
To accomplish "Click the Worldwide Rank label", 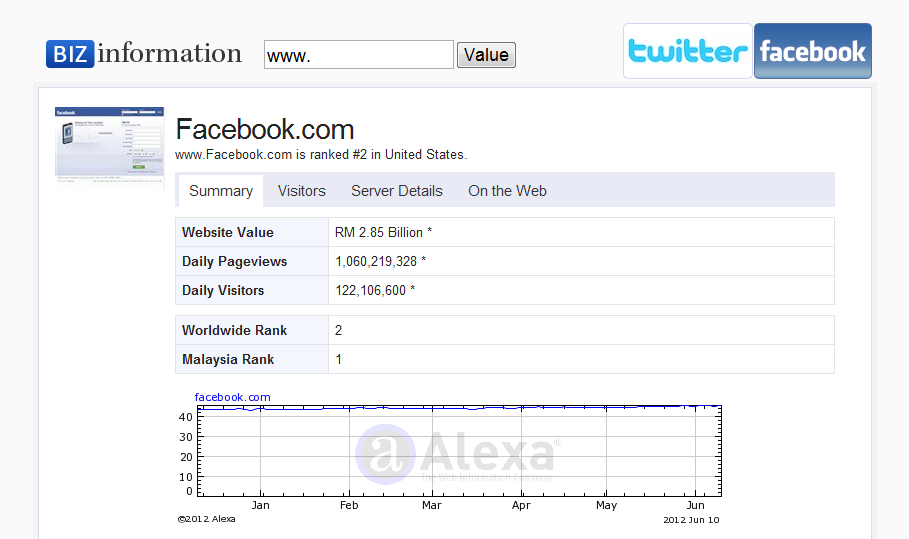I will (234, 330).
